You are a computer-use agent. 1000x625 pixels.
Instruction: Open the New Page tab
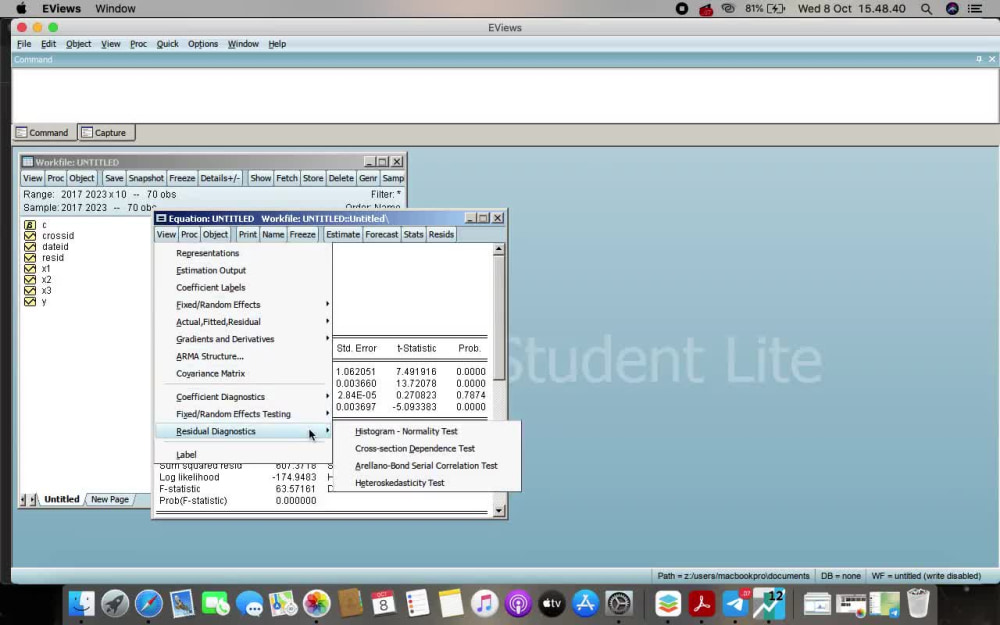pyautogui.click(x=110, y=499)
